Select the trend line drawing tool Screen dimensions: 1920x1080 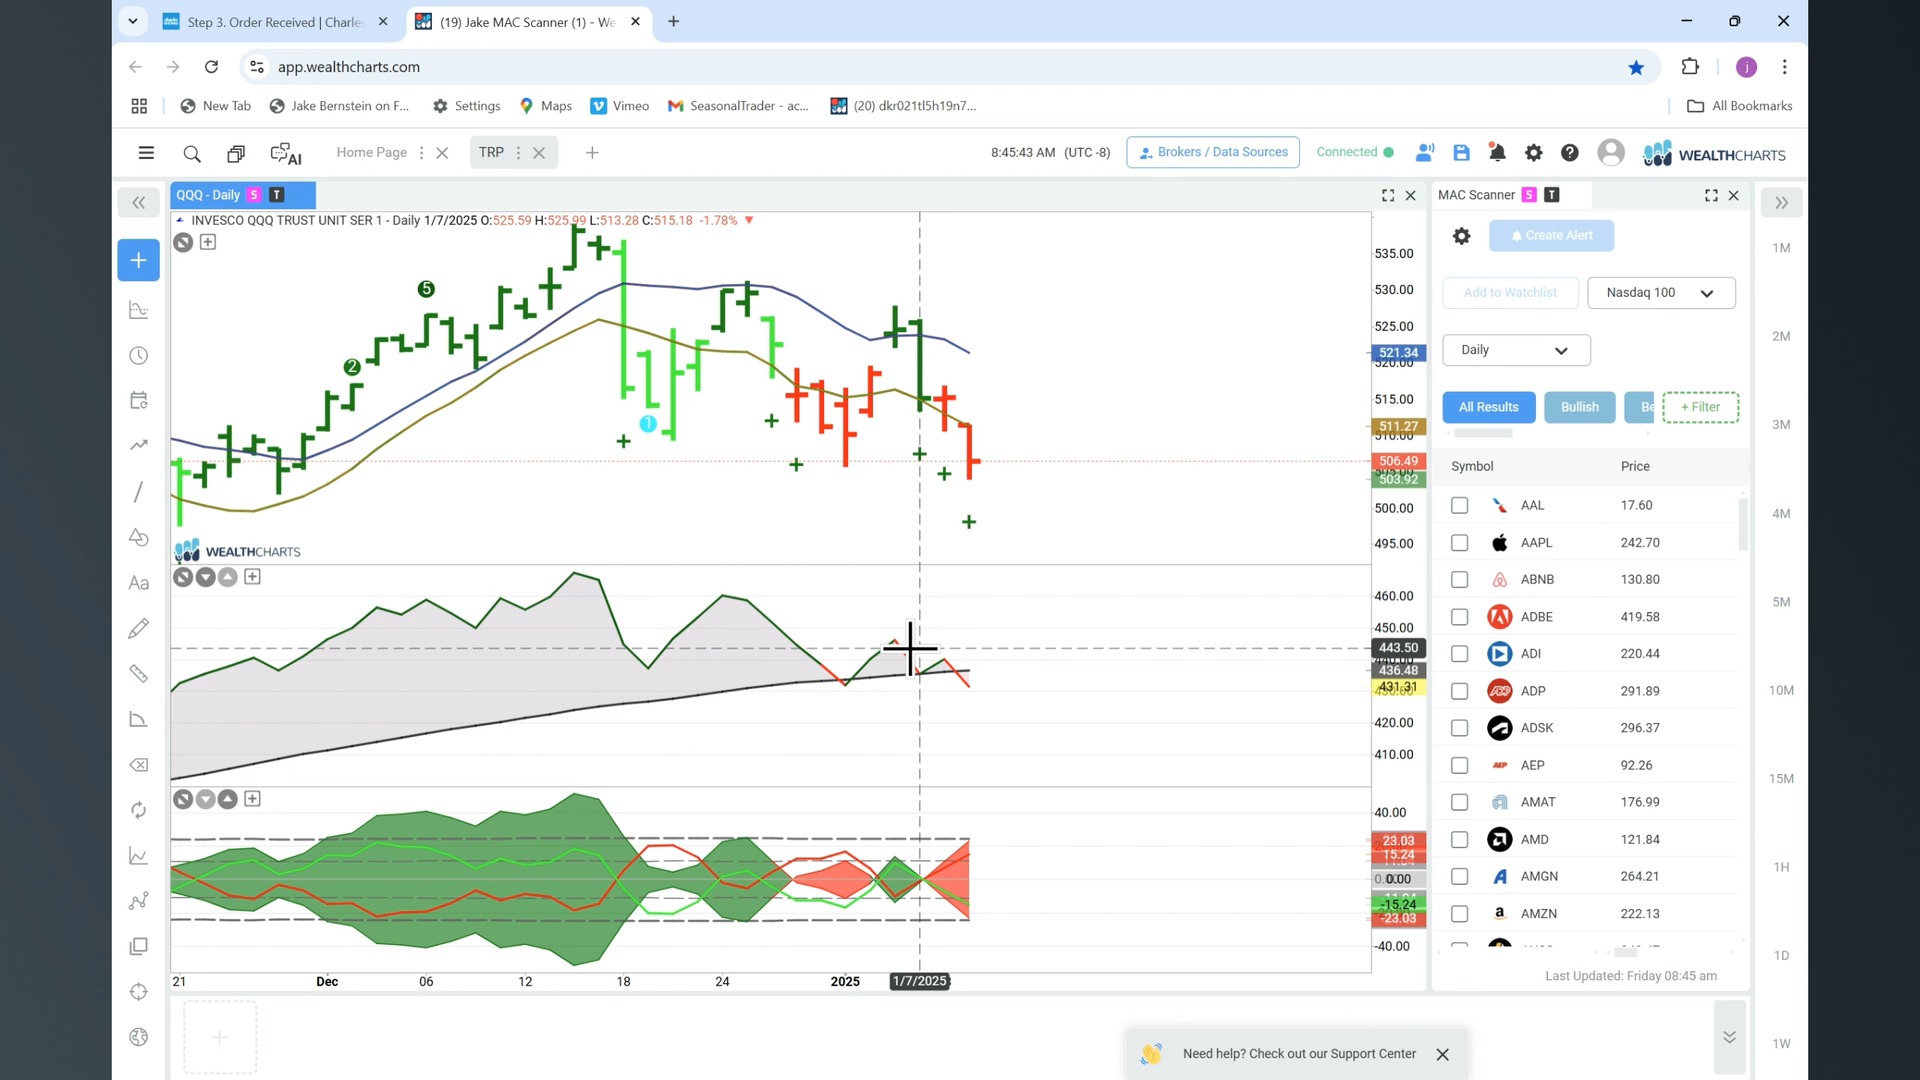click(x=139, y=492)
